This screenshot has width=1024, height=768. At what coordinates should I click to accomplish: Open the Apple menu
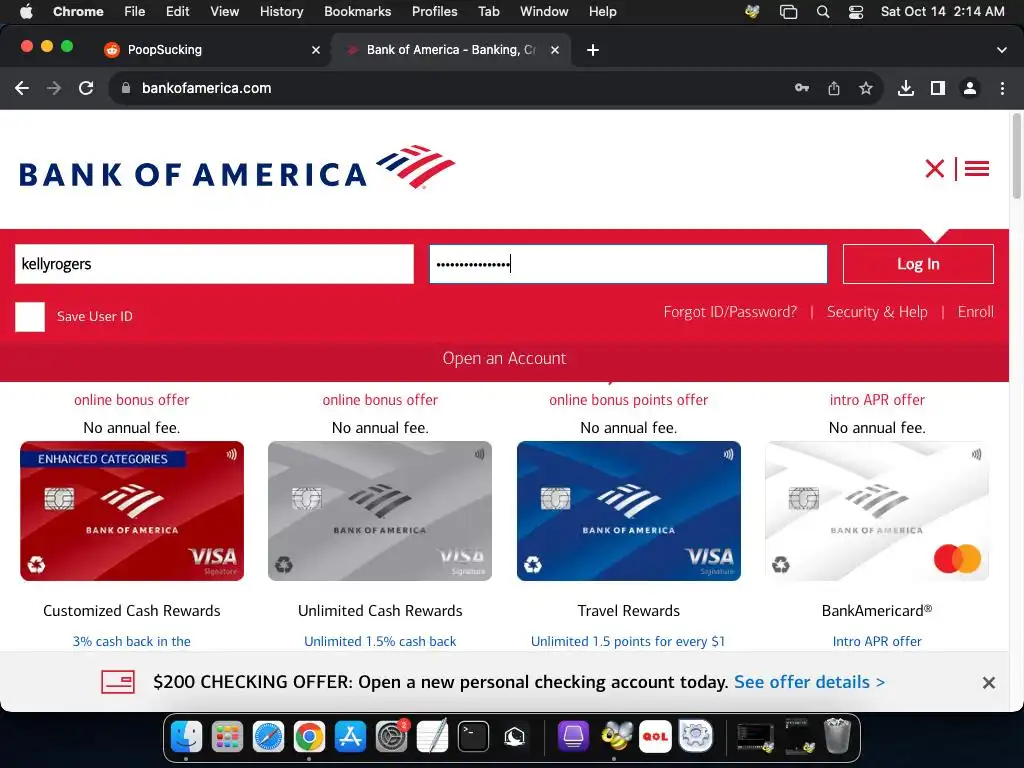pos(26,12)
